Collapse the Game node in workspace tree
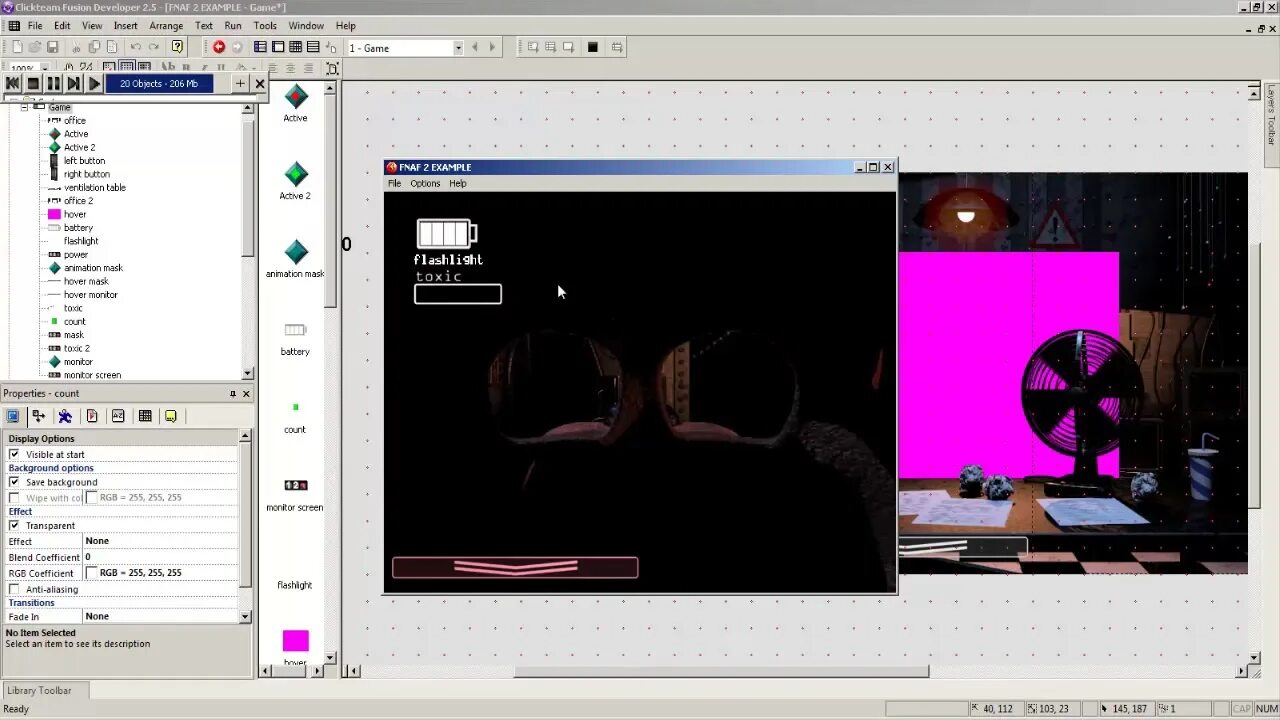Viewport: 1280px width, 720px height. (x=25, y=107)
